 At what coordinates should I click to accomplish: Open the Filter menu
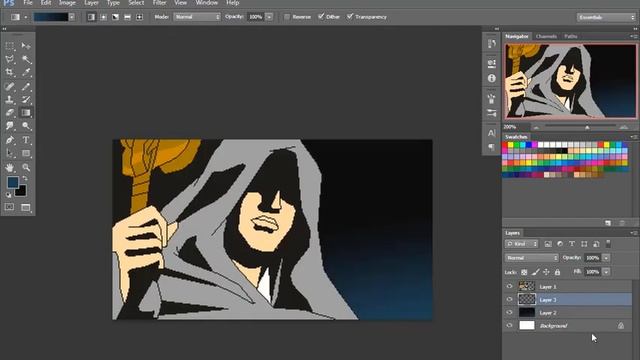point(159,3)
